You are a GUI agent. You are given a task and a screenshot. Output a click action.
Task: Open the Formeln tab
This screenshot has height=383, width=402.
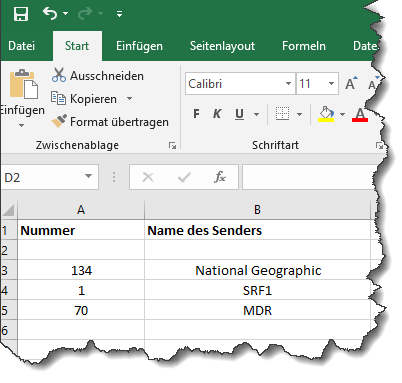point(304,46)
